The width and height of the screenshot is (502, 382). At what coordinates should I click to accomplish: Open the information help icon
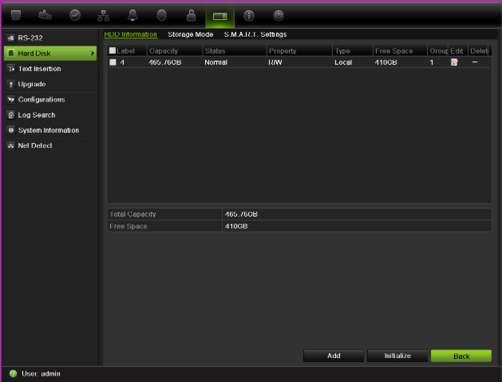click(x=249, y=15)
